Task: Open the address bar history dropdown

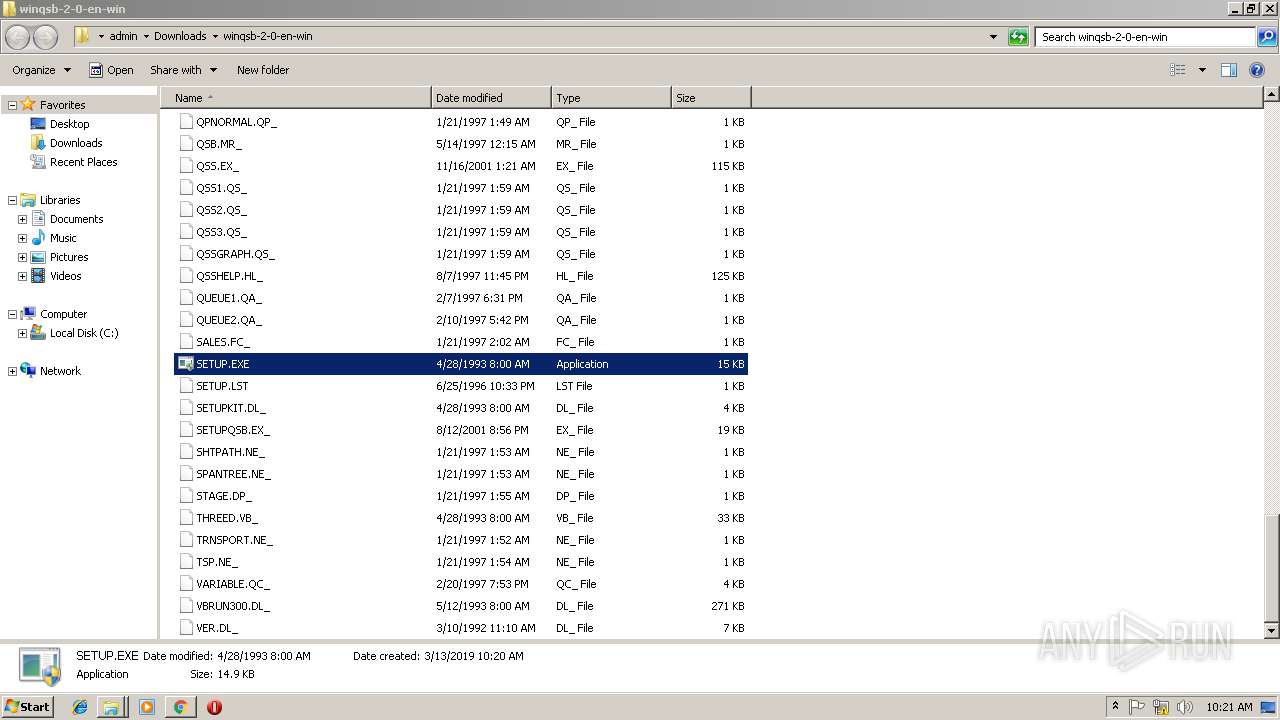Action: pos(993,37)
